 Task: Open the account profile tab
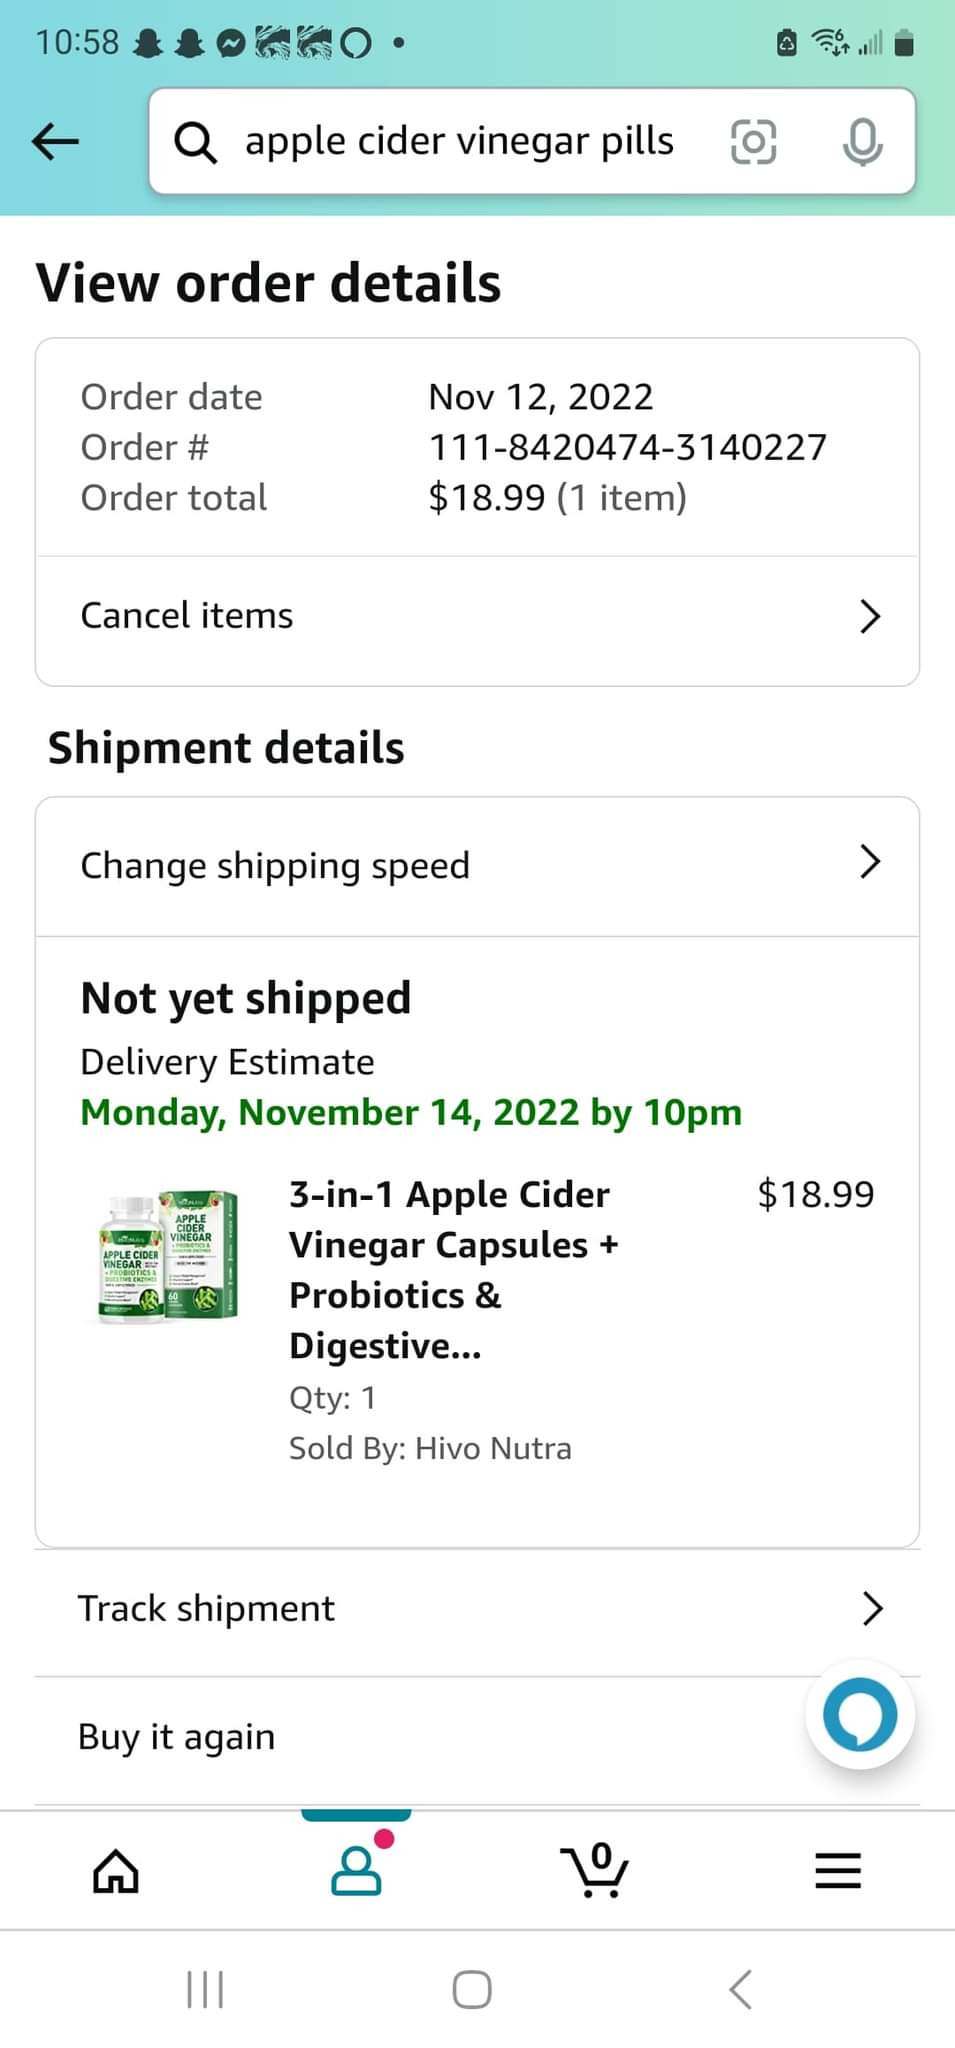356,1871
